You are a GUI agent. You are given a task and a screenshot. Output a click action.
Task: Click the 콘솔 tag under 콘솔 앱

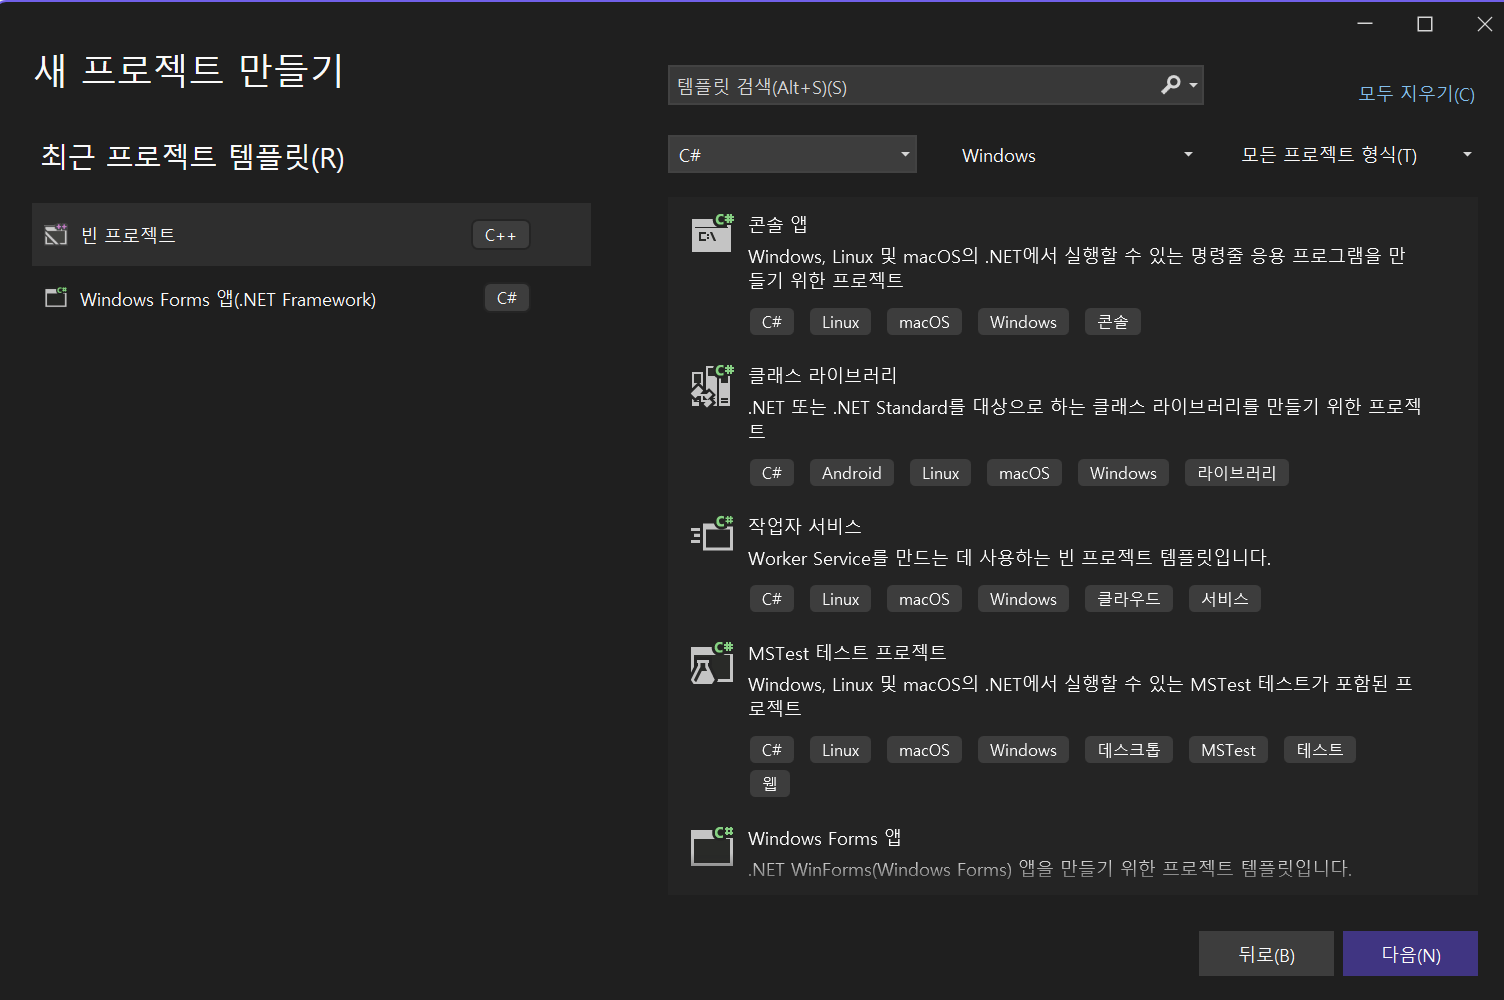pos(1113,322)
